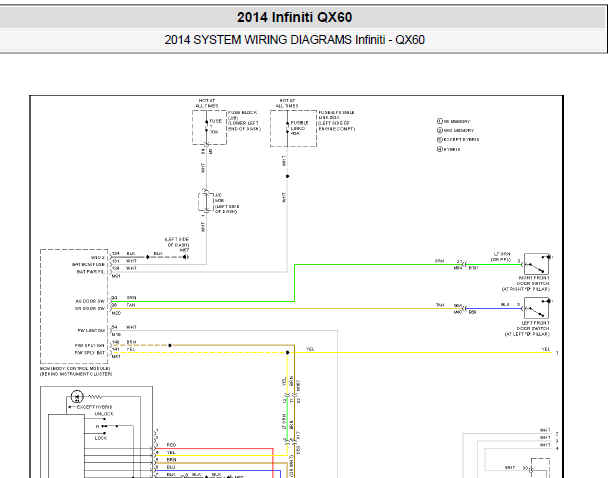608x478 pixels.
Task: Click the "BCM (BODY CONTROL MODULE)" caption
Action: pyautogui.click(x=75, y=368)
